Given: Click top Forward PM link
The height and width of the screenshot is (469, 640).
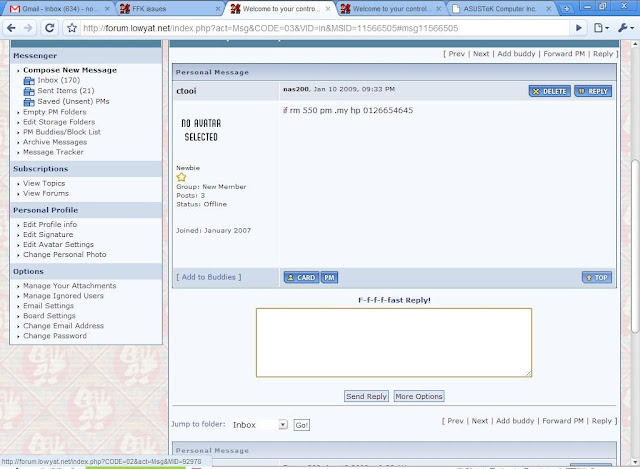Looking at the screenshot, I should tap(564, 54).
